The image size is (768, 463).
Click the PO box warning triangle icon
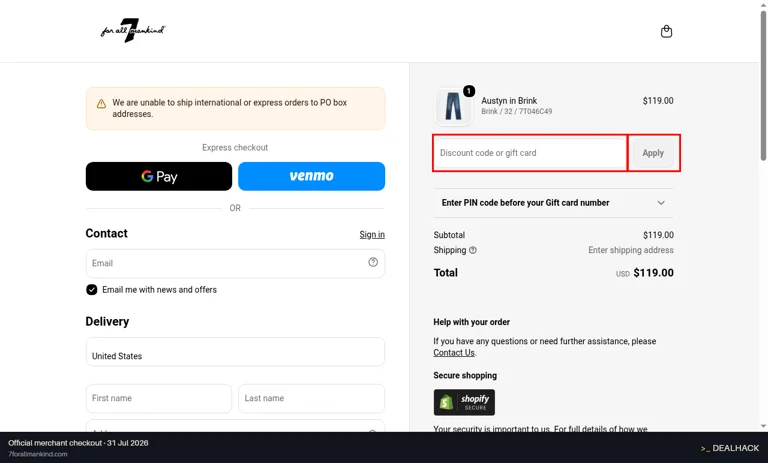tap(101, 104)
